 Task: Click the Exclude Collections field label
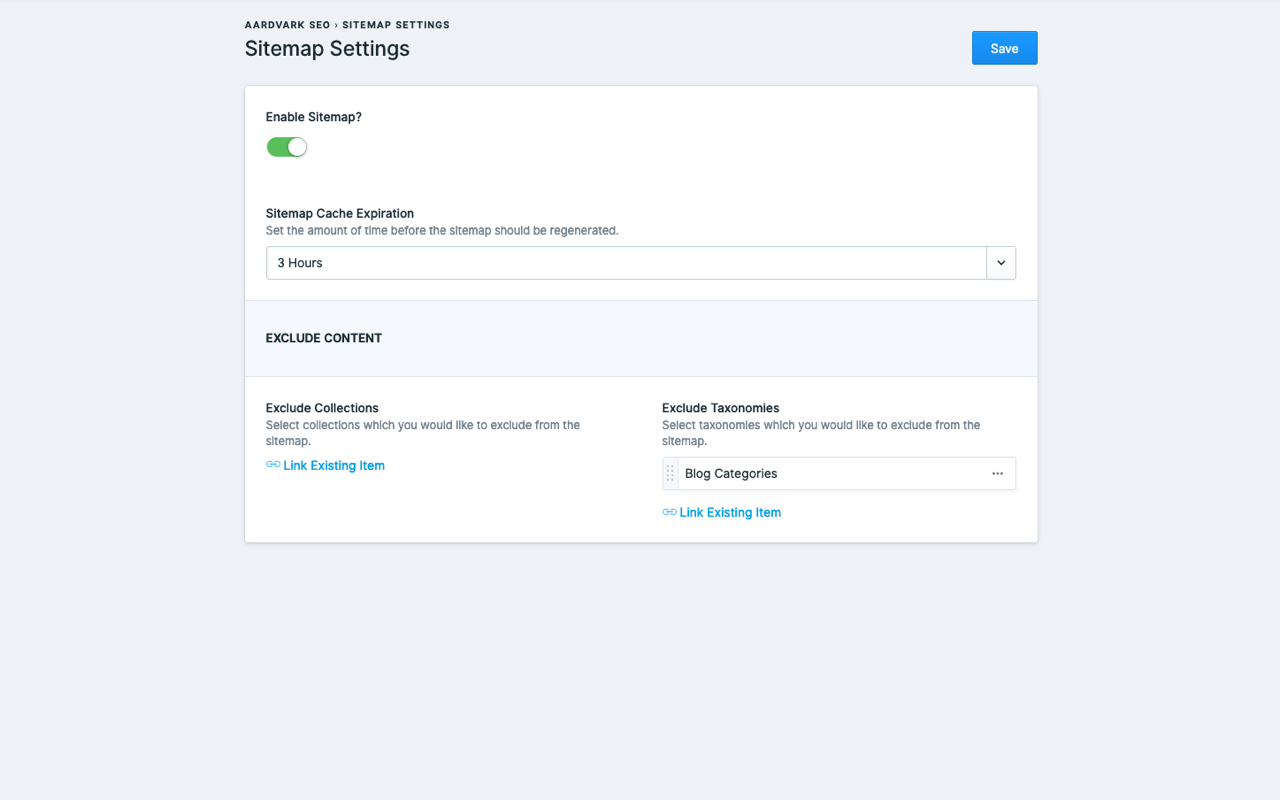tap(322, 408)
